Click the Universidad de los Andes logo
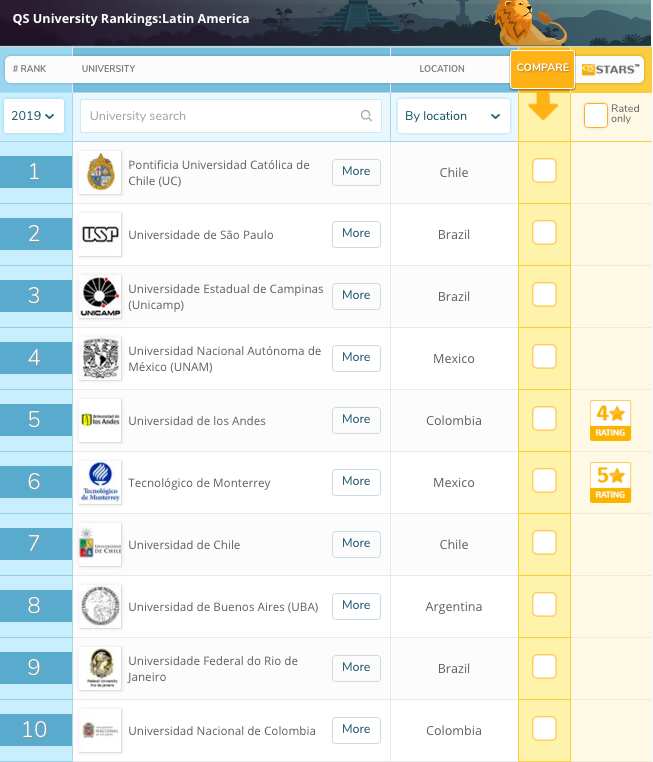The width and height of the screenshot is (653, 762). [x=100, y=420]
